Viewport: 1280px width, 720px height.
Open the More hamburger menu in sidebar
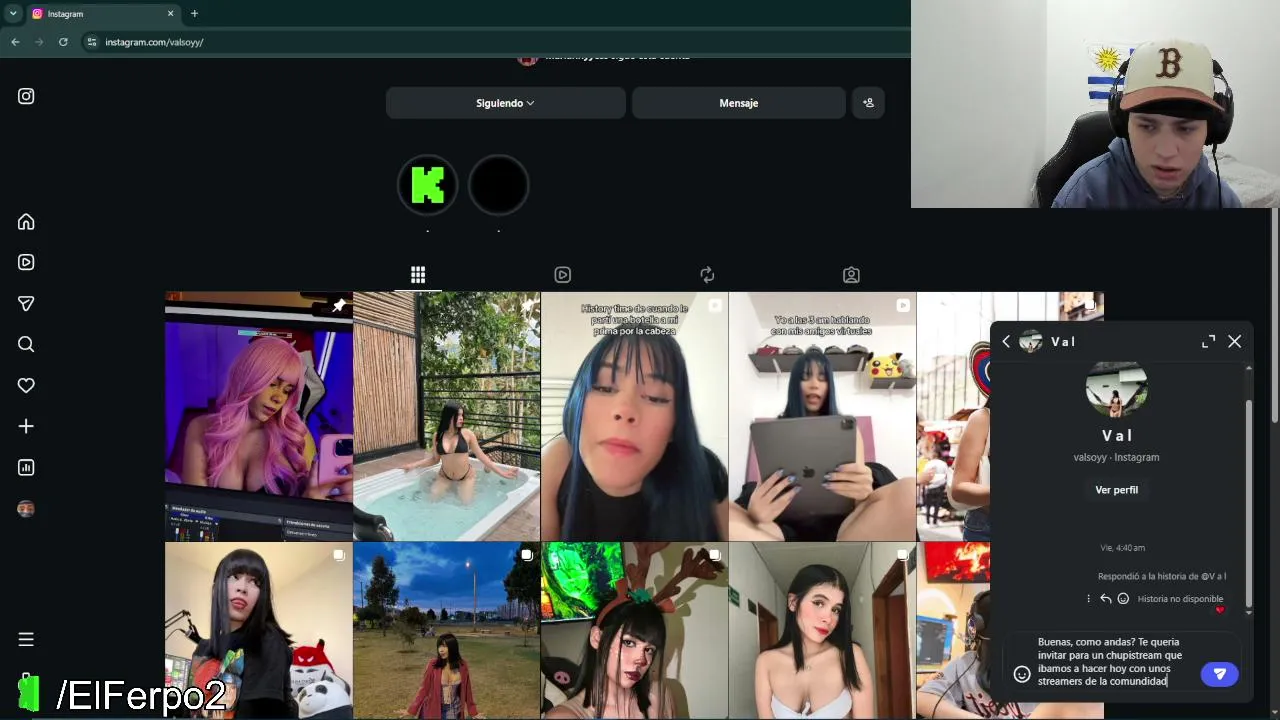point(26,639)
